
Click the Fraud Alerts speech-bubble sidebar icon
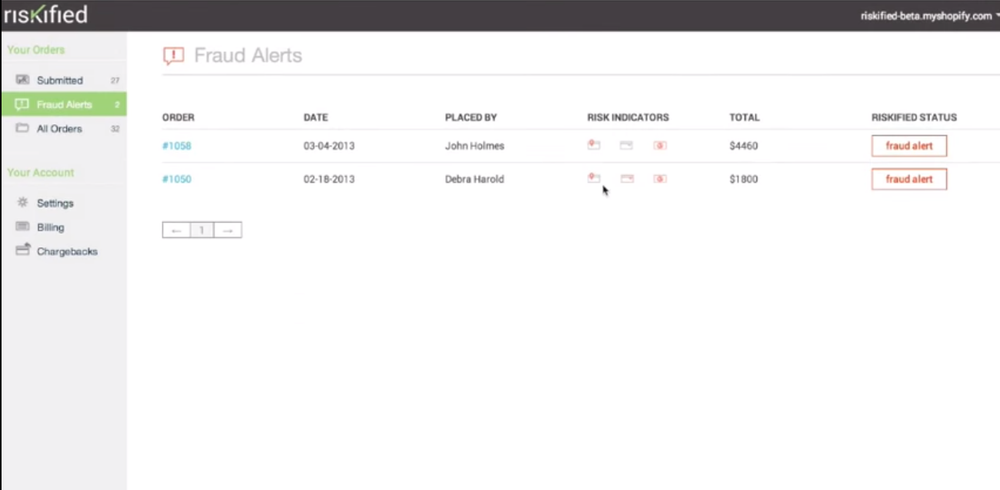coord(22,104)
